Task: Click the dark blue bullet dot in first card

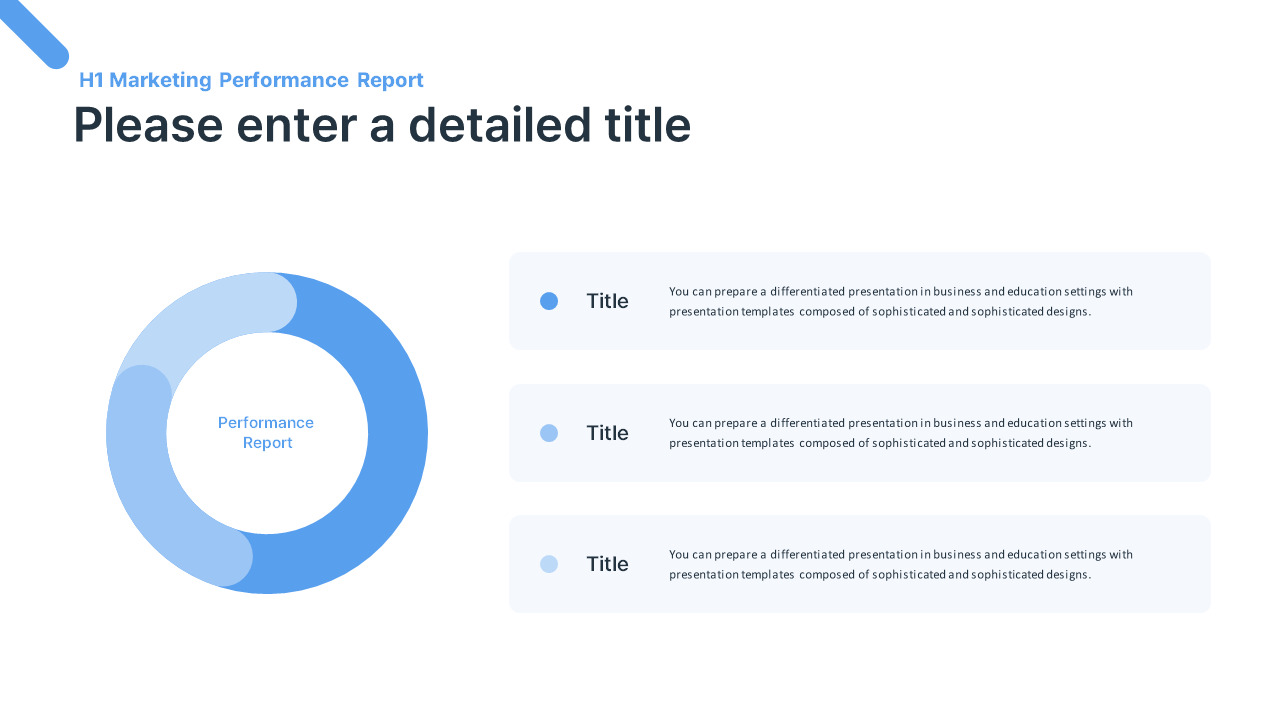Action: (549, 301)
